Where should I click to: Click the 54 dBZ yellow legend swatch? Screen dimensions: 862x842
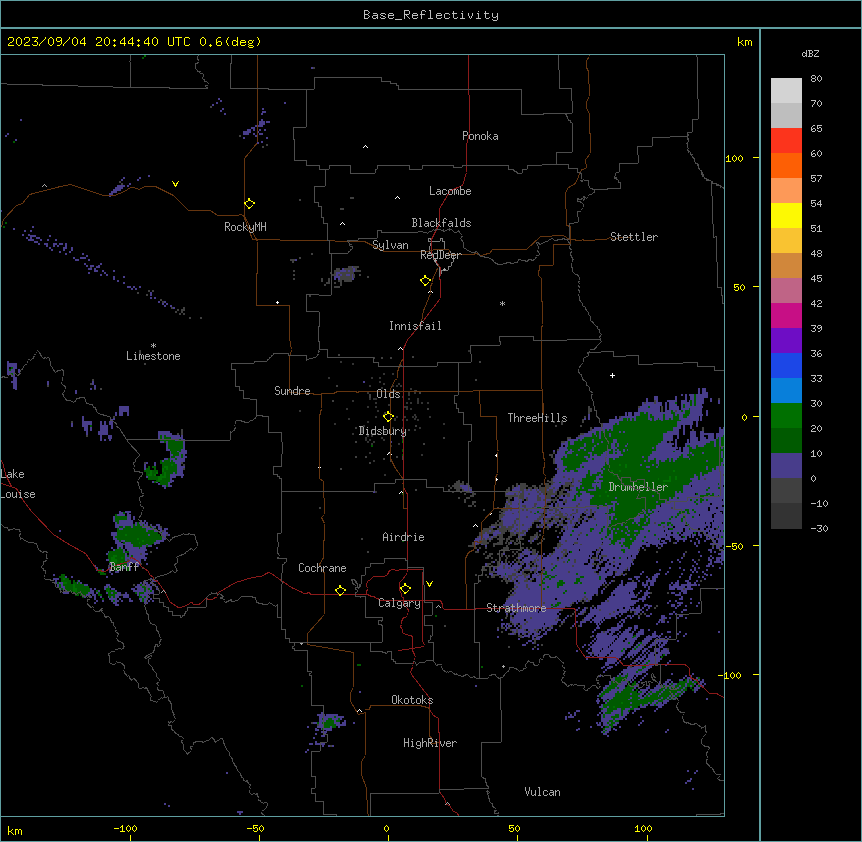pos(786,215)
